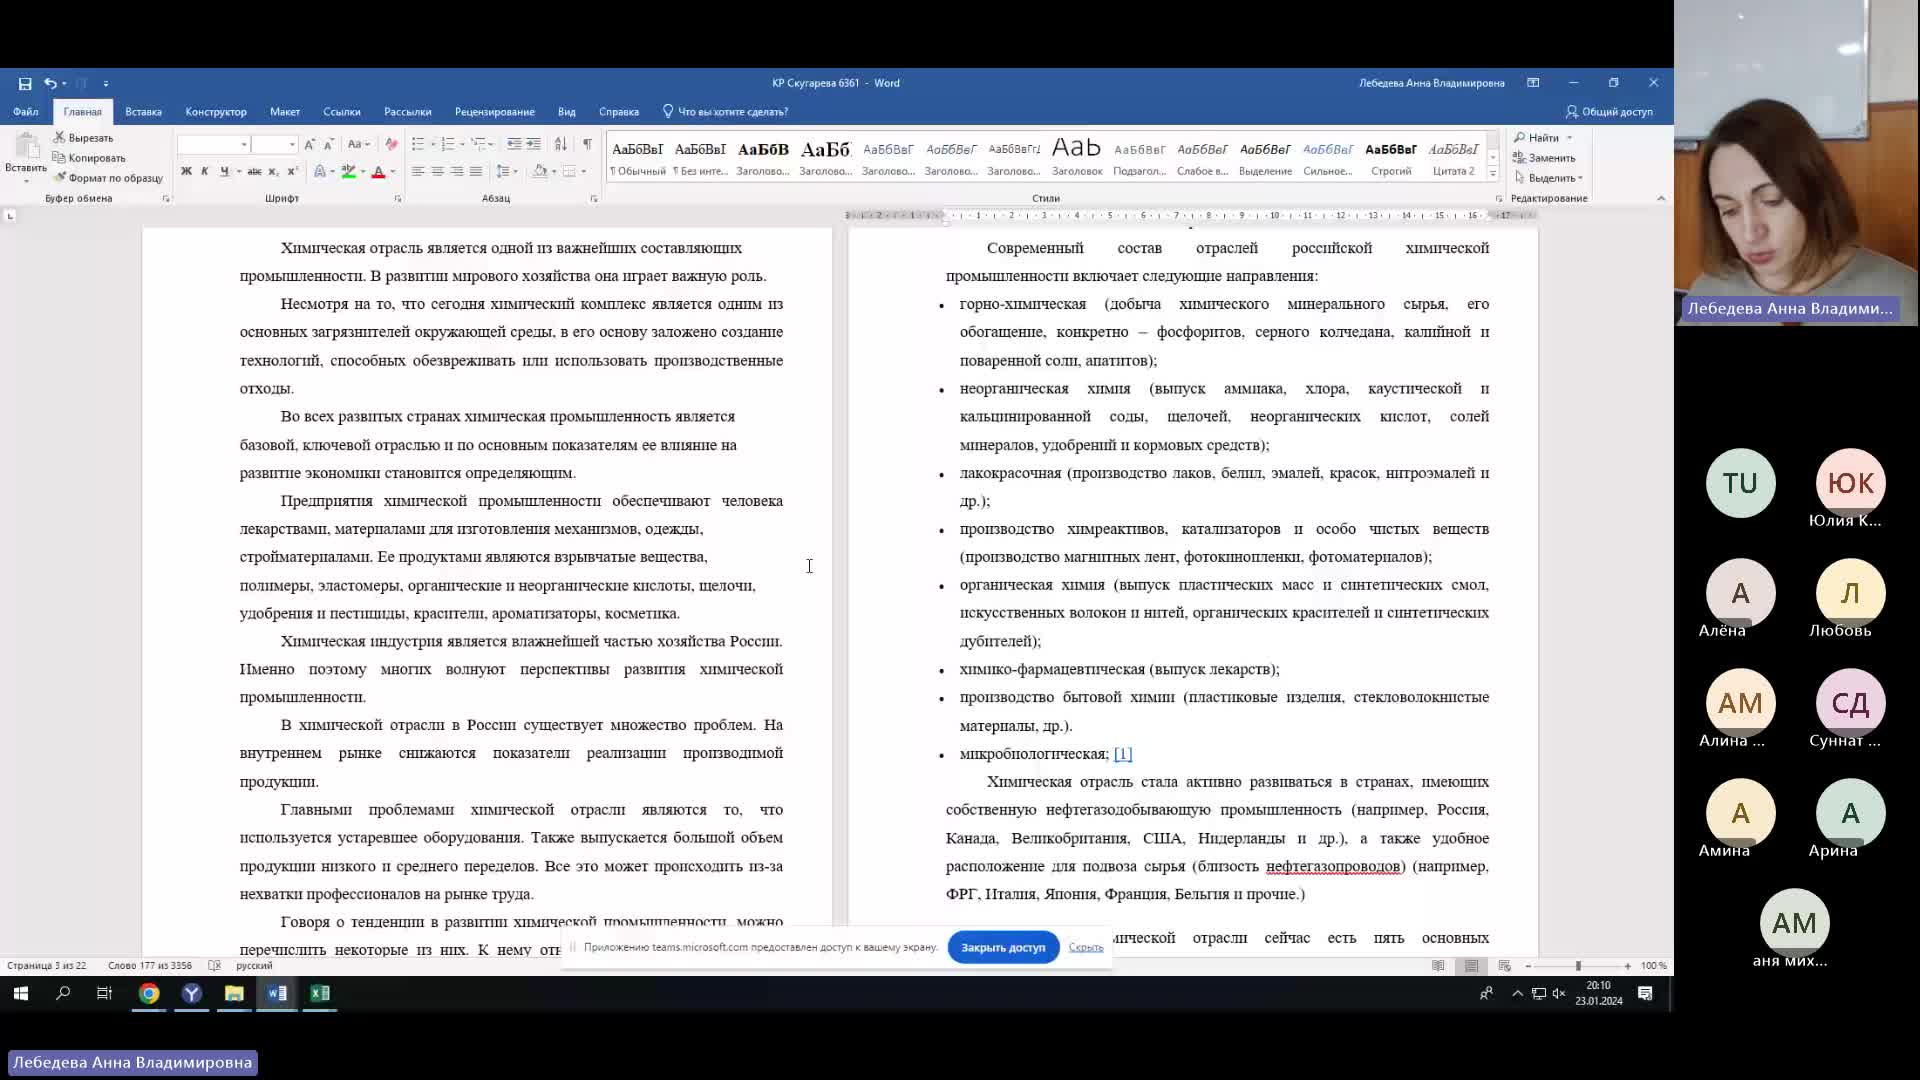Switch to read mode view icon
This screenshot has width=1920, height=1080.
tap(1438, 965)
